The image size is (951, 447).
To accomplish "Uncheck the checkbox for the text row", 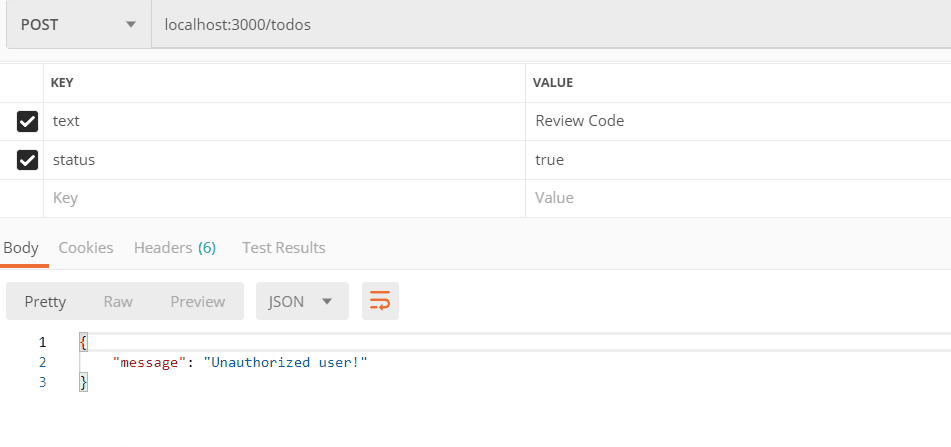I will coord(28,121).
